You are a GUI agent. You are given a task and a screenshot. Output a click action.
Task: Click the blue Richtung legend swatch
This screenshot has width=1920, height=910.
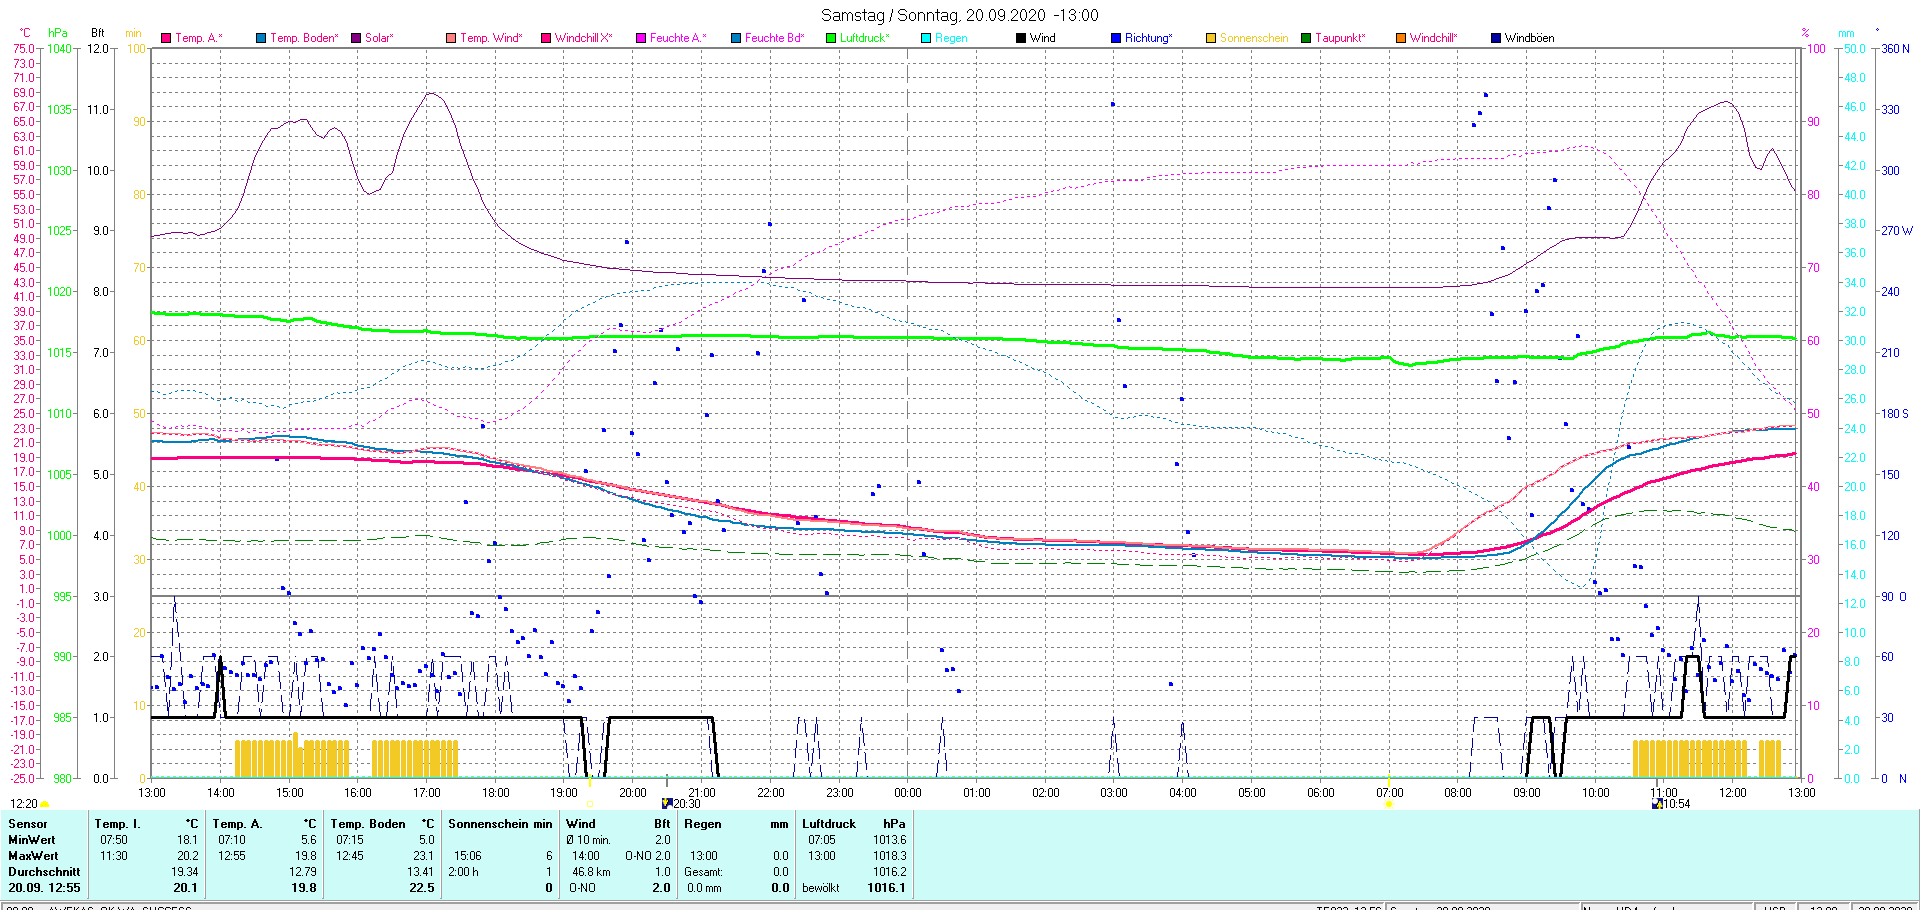(1116, 38)
